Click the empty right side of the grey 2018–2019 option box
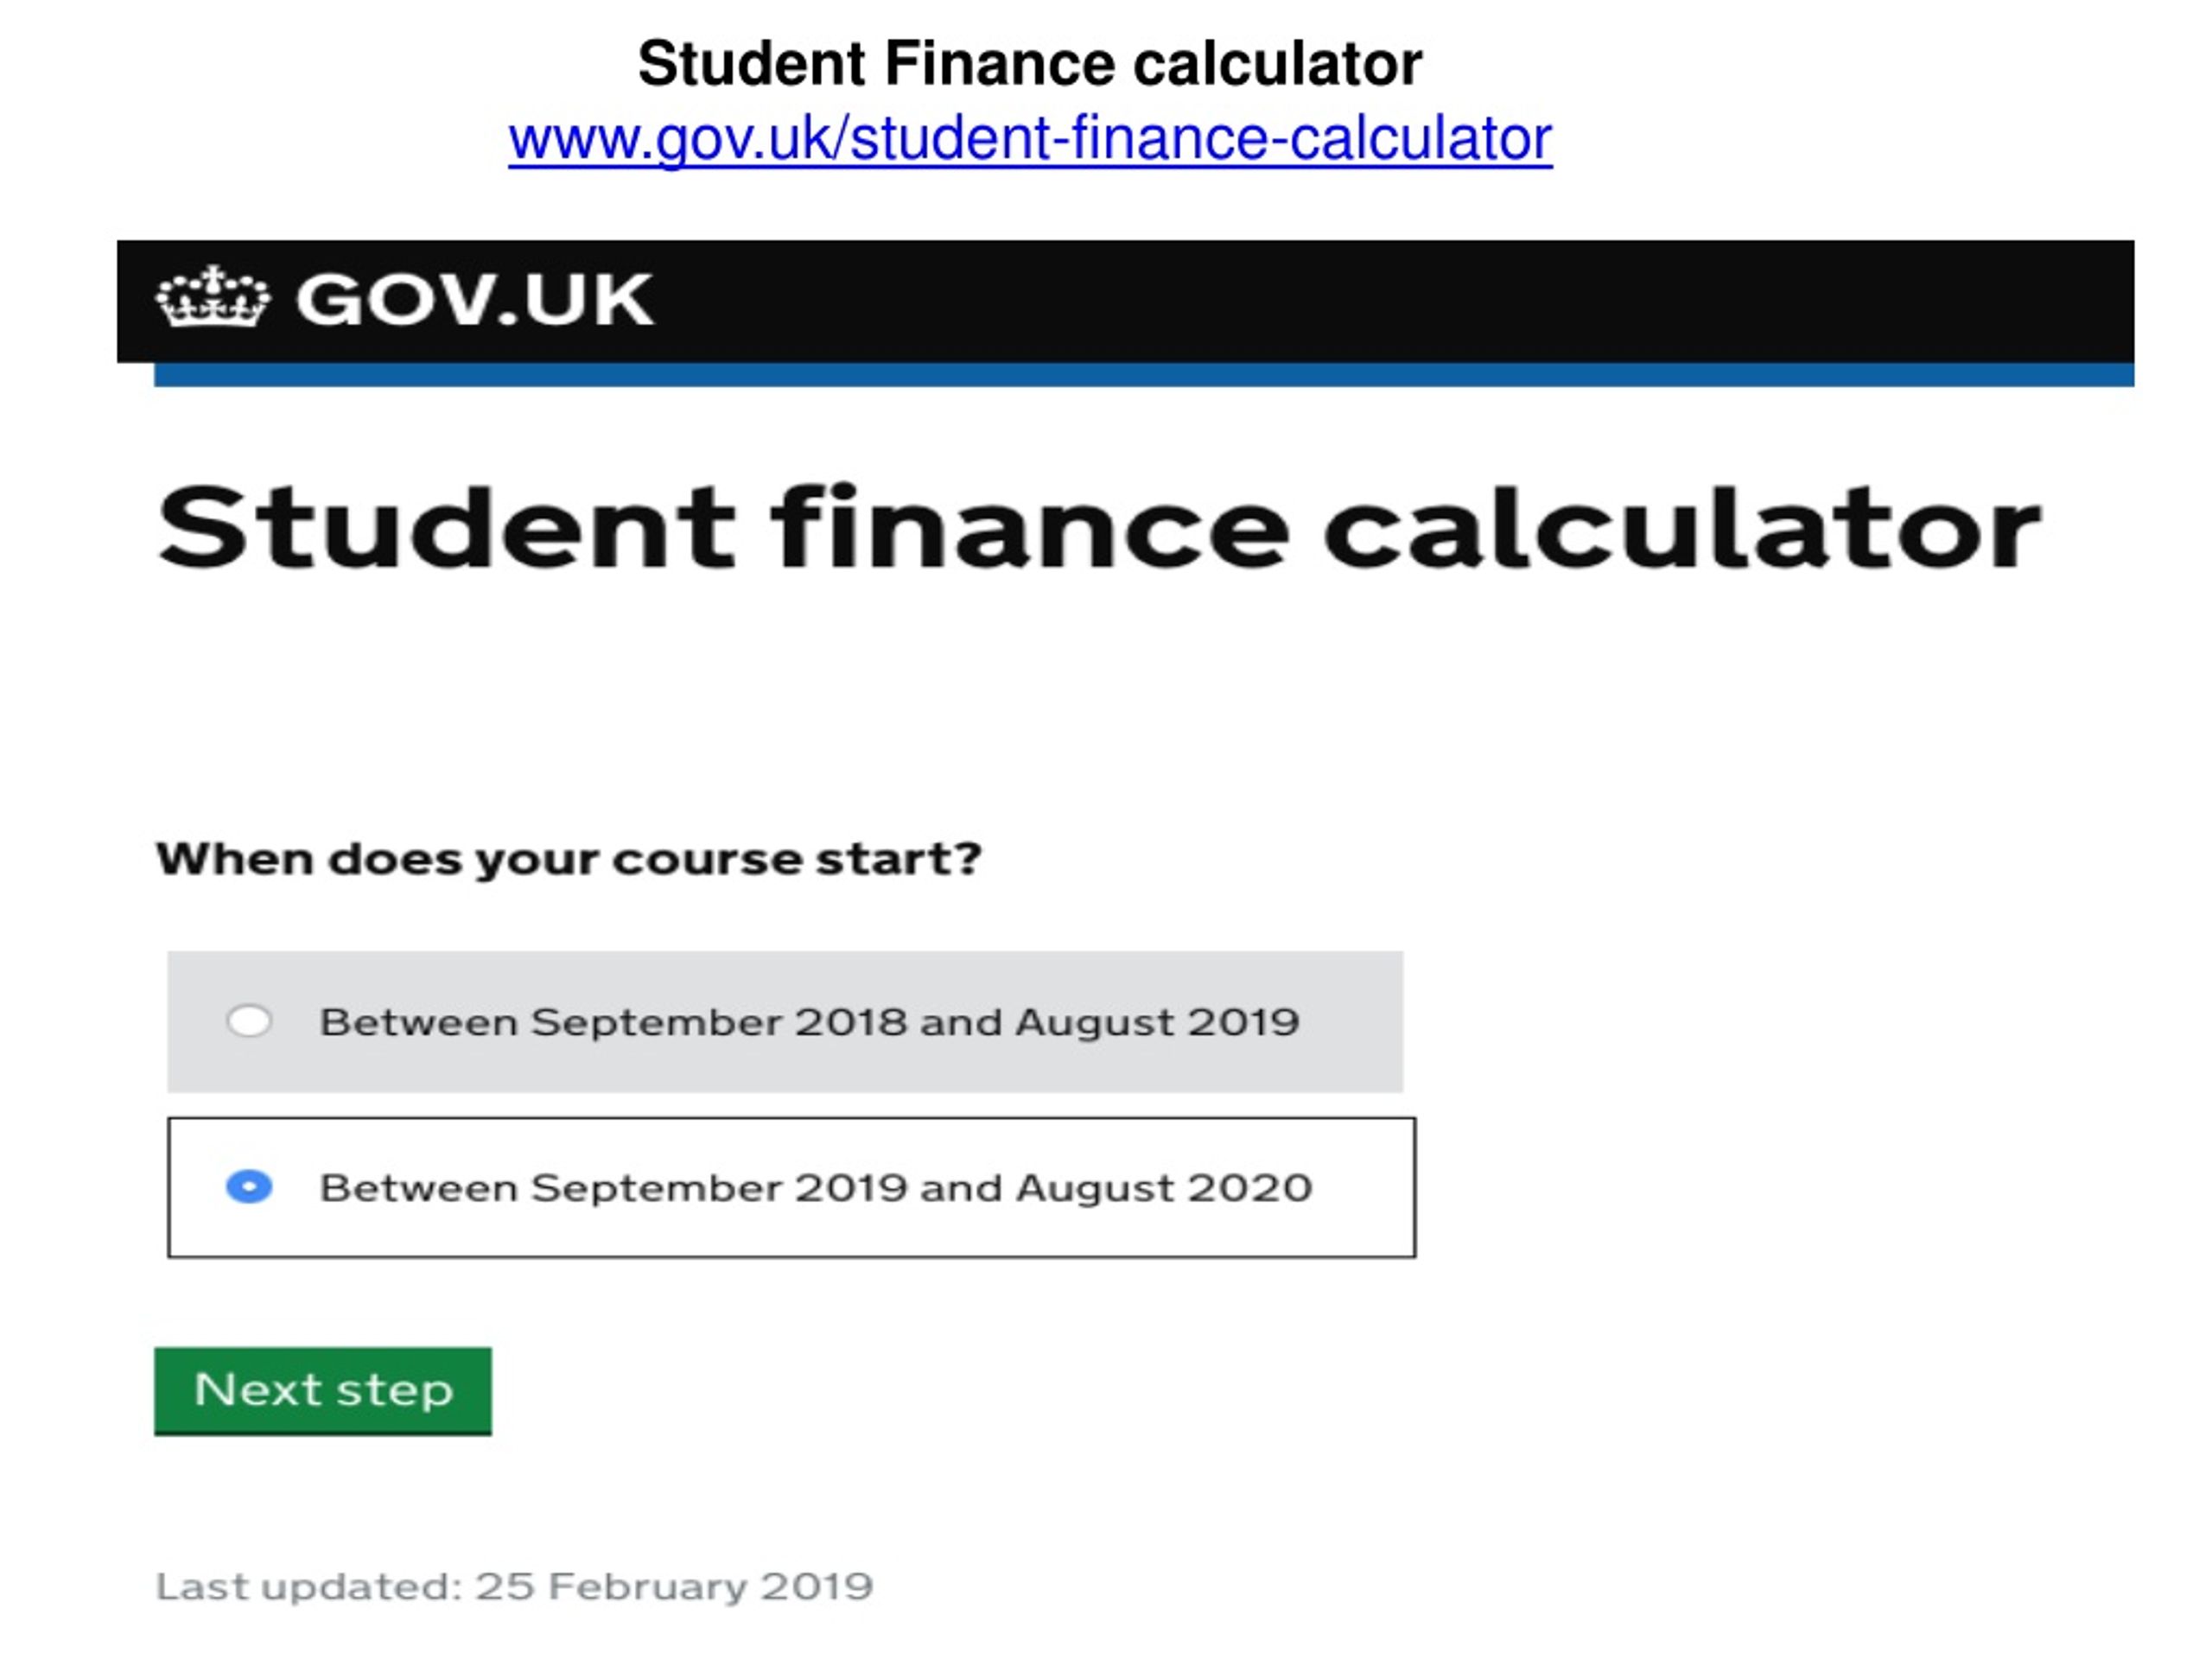2212x1659 pixels. [1352, 1021]
